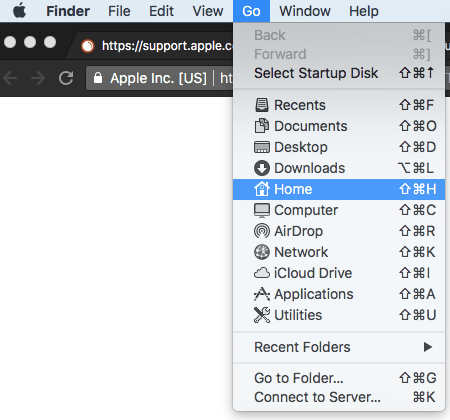
Task: Click the ⇧⌘I shortcut beside iCloud Drive
Action: [x=415, y=273]
